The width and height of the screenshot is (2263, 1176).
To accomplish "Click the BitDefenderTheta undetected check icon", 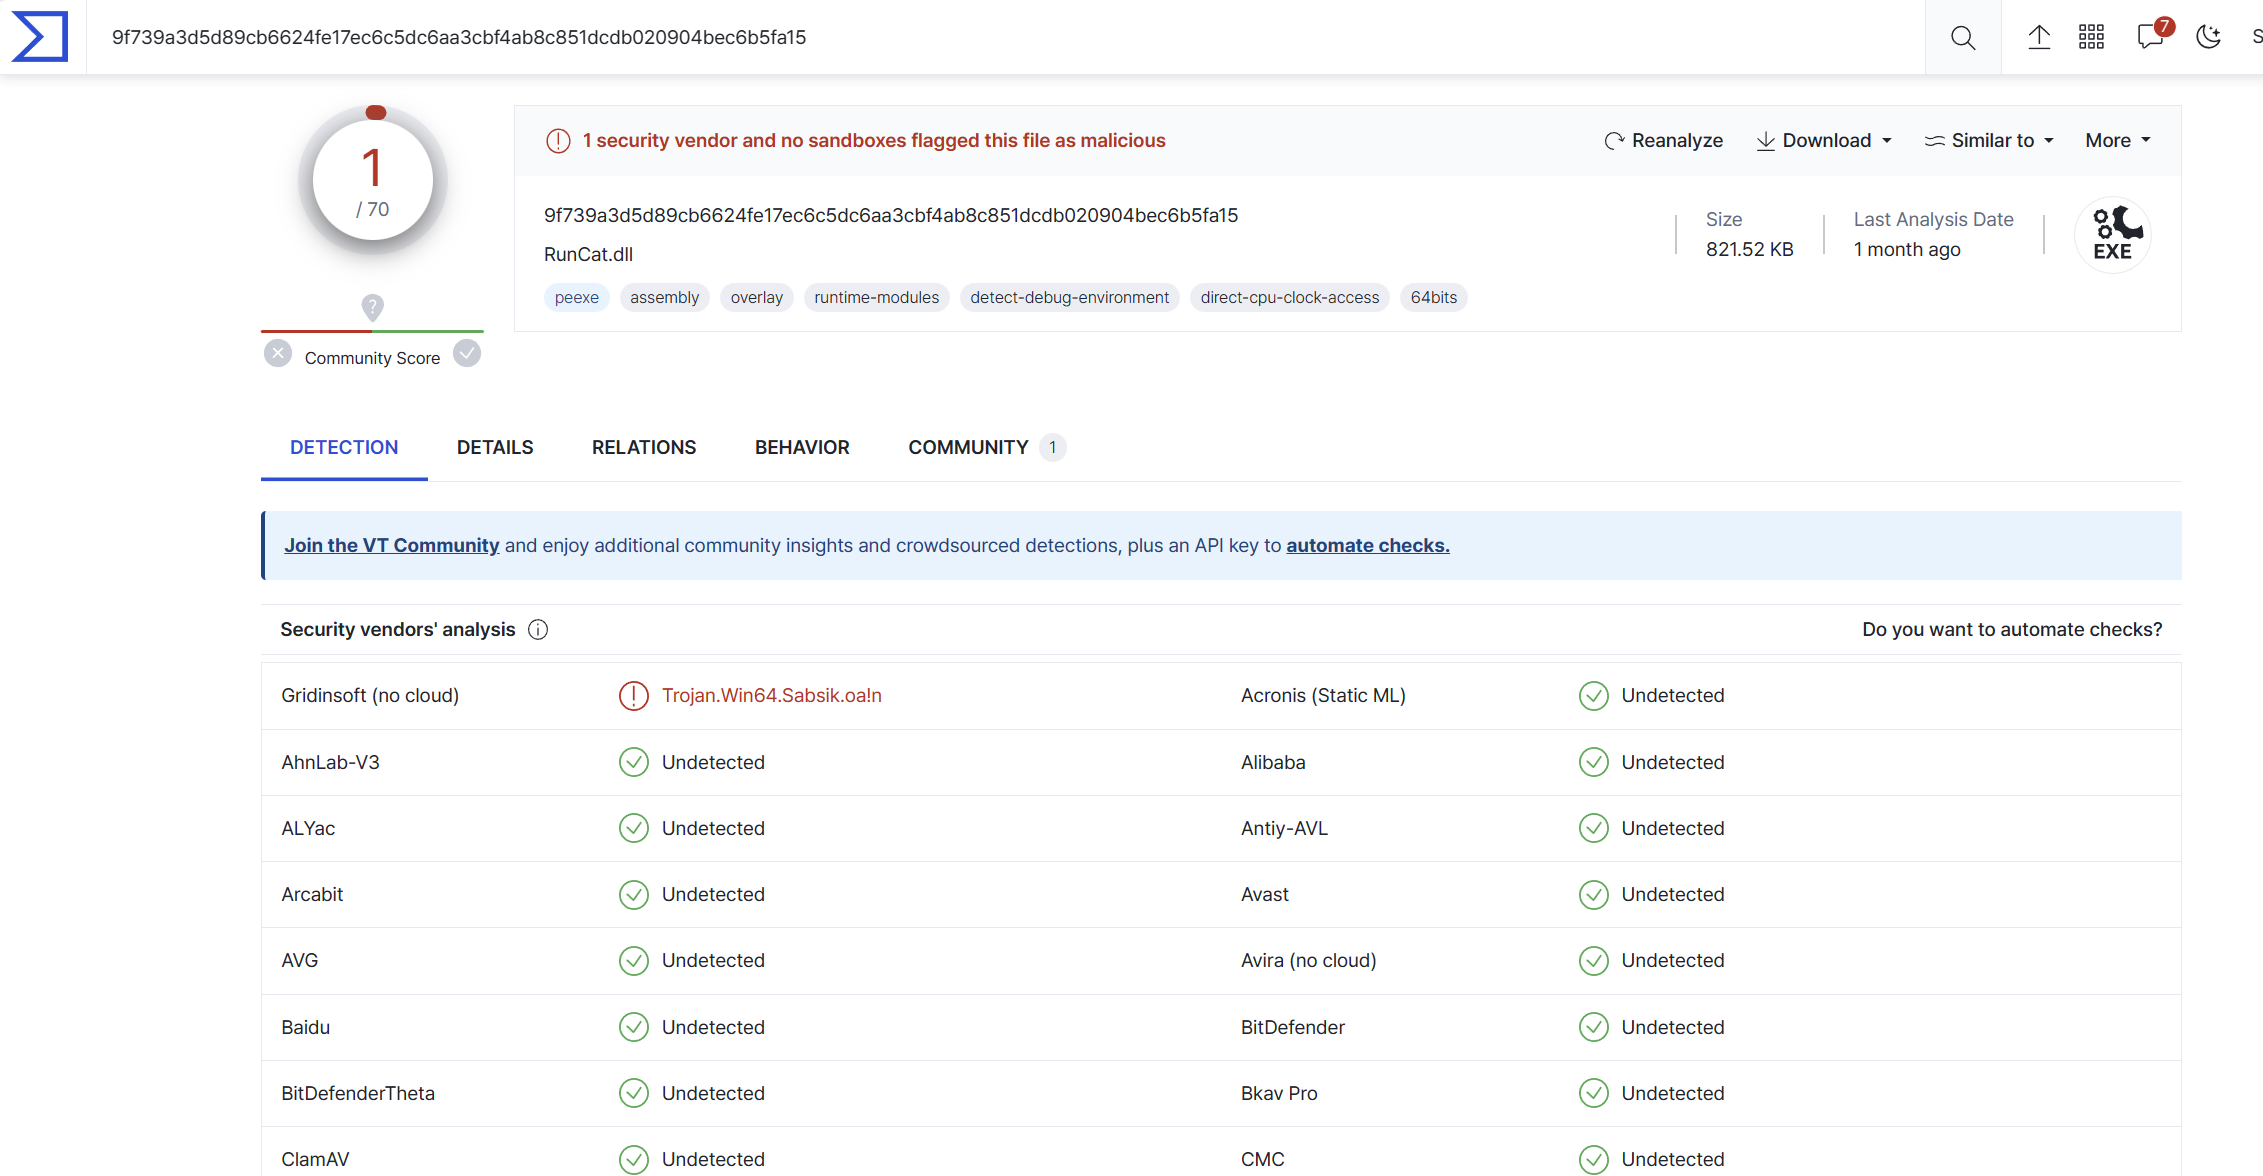I will (x=634, y=1093).
